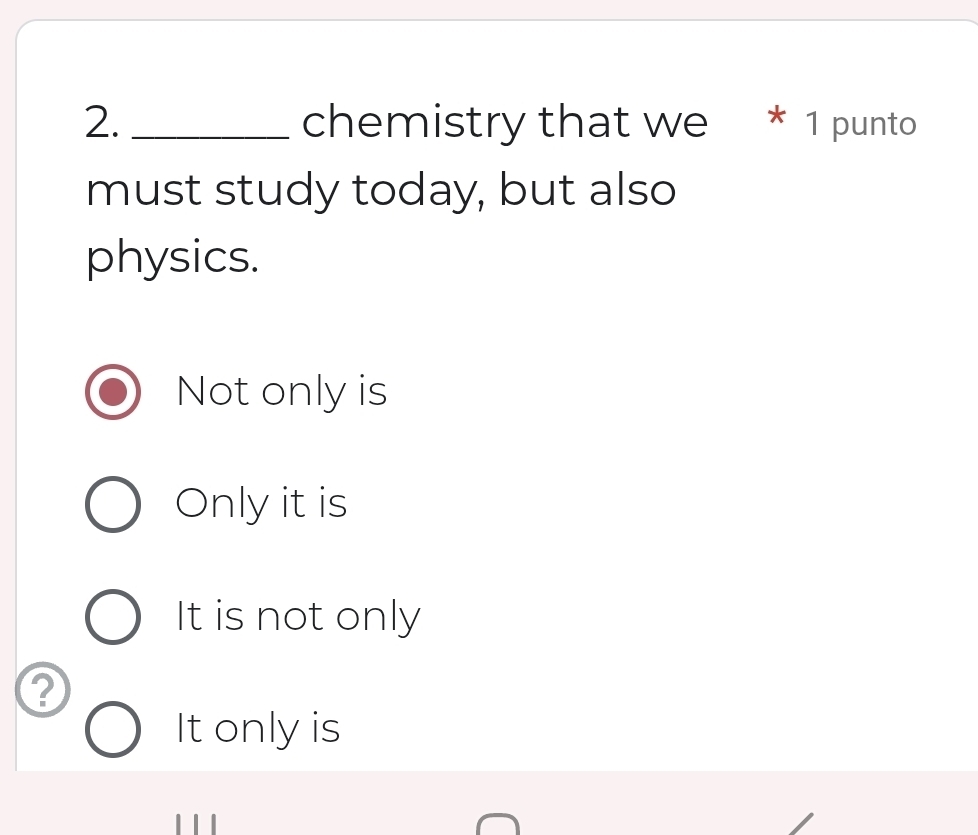
Task: Tap the 'must study today, but also' line
Action: coord(381,190)
